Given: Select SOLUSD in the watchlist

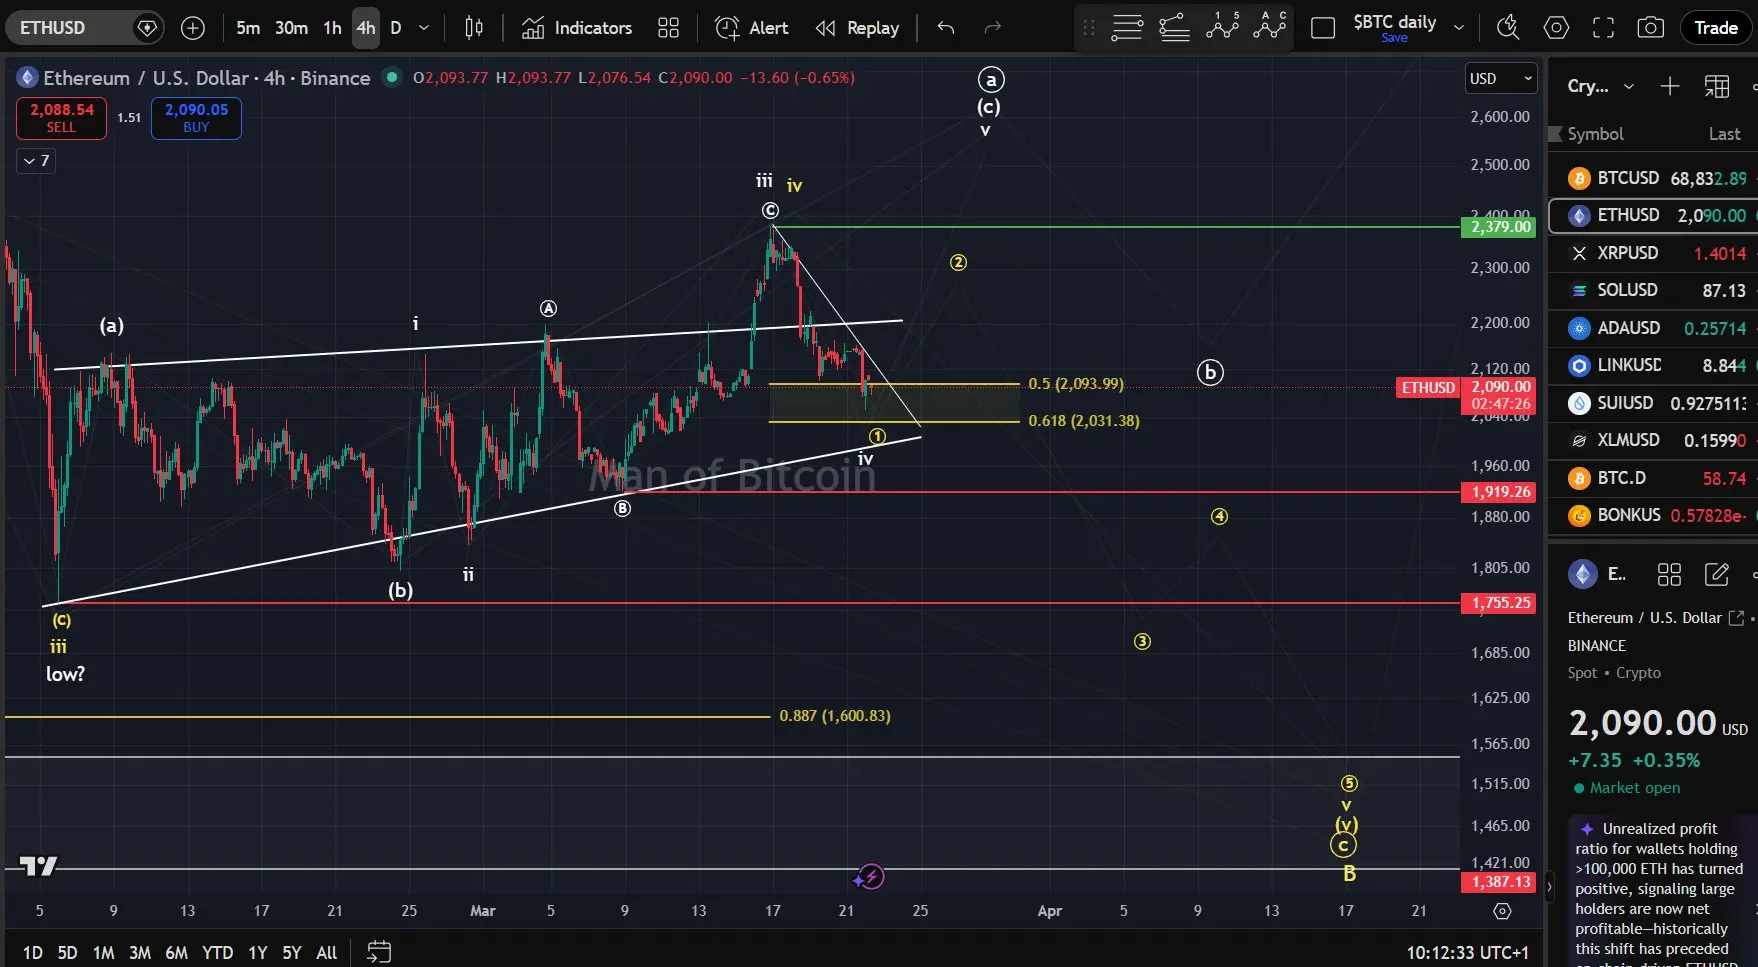Looking at the screenshot, I should coord(1653,290).
